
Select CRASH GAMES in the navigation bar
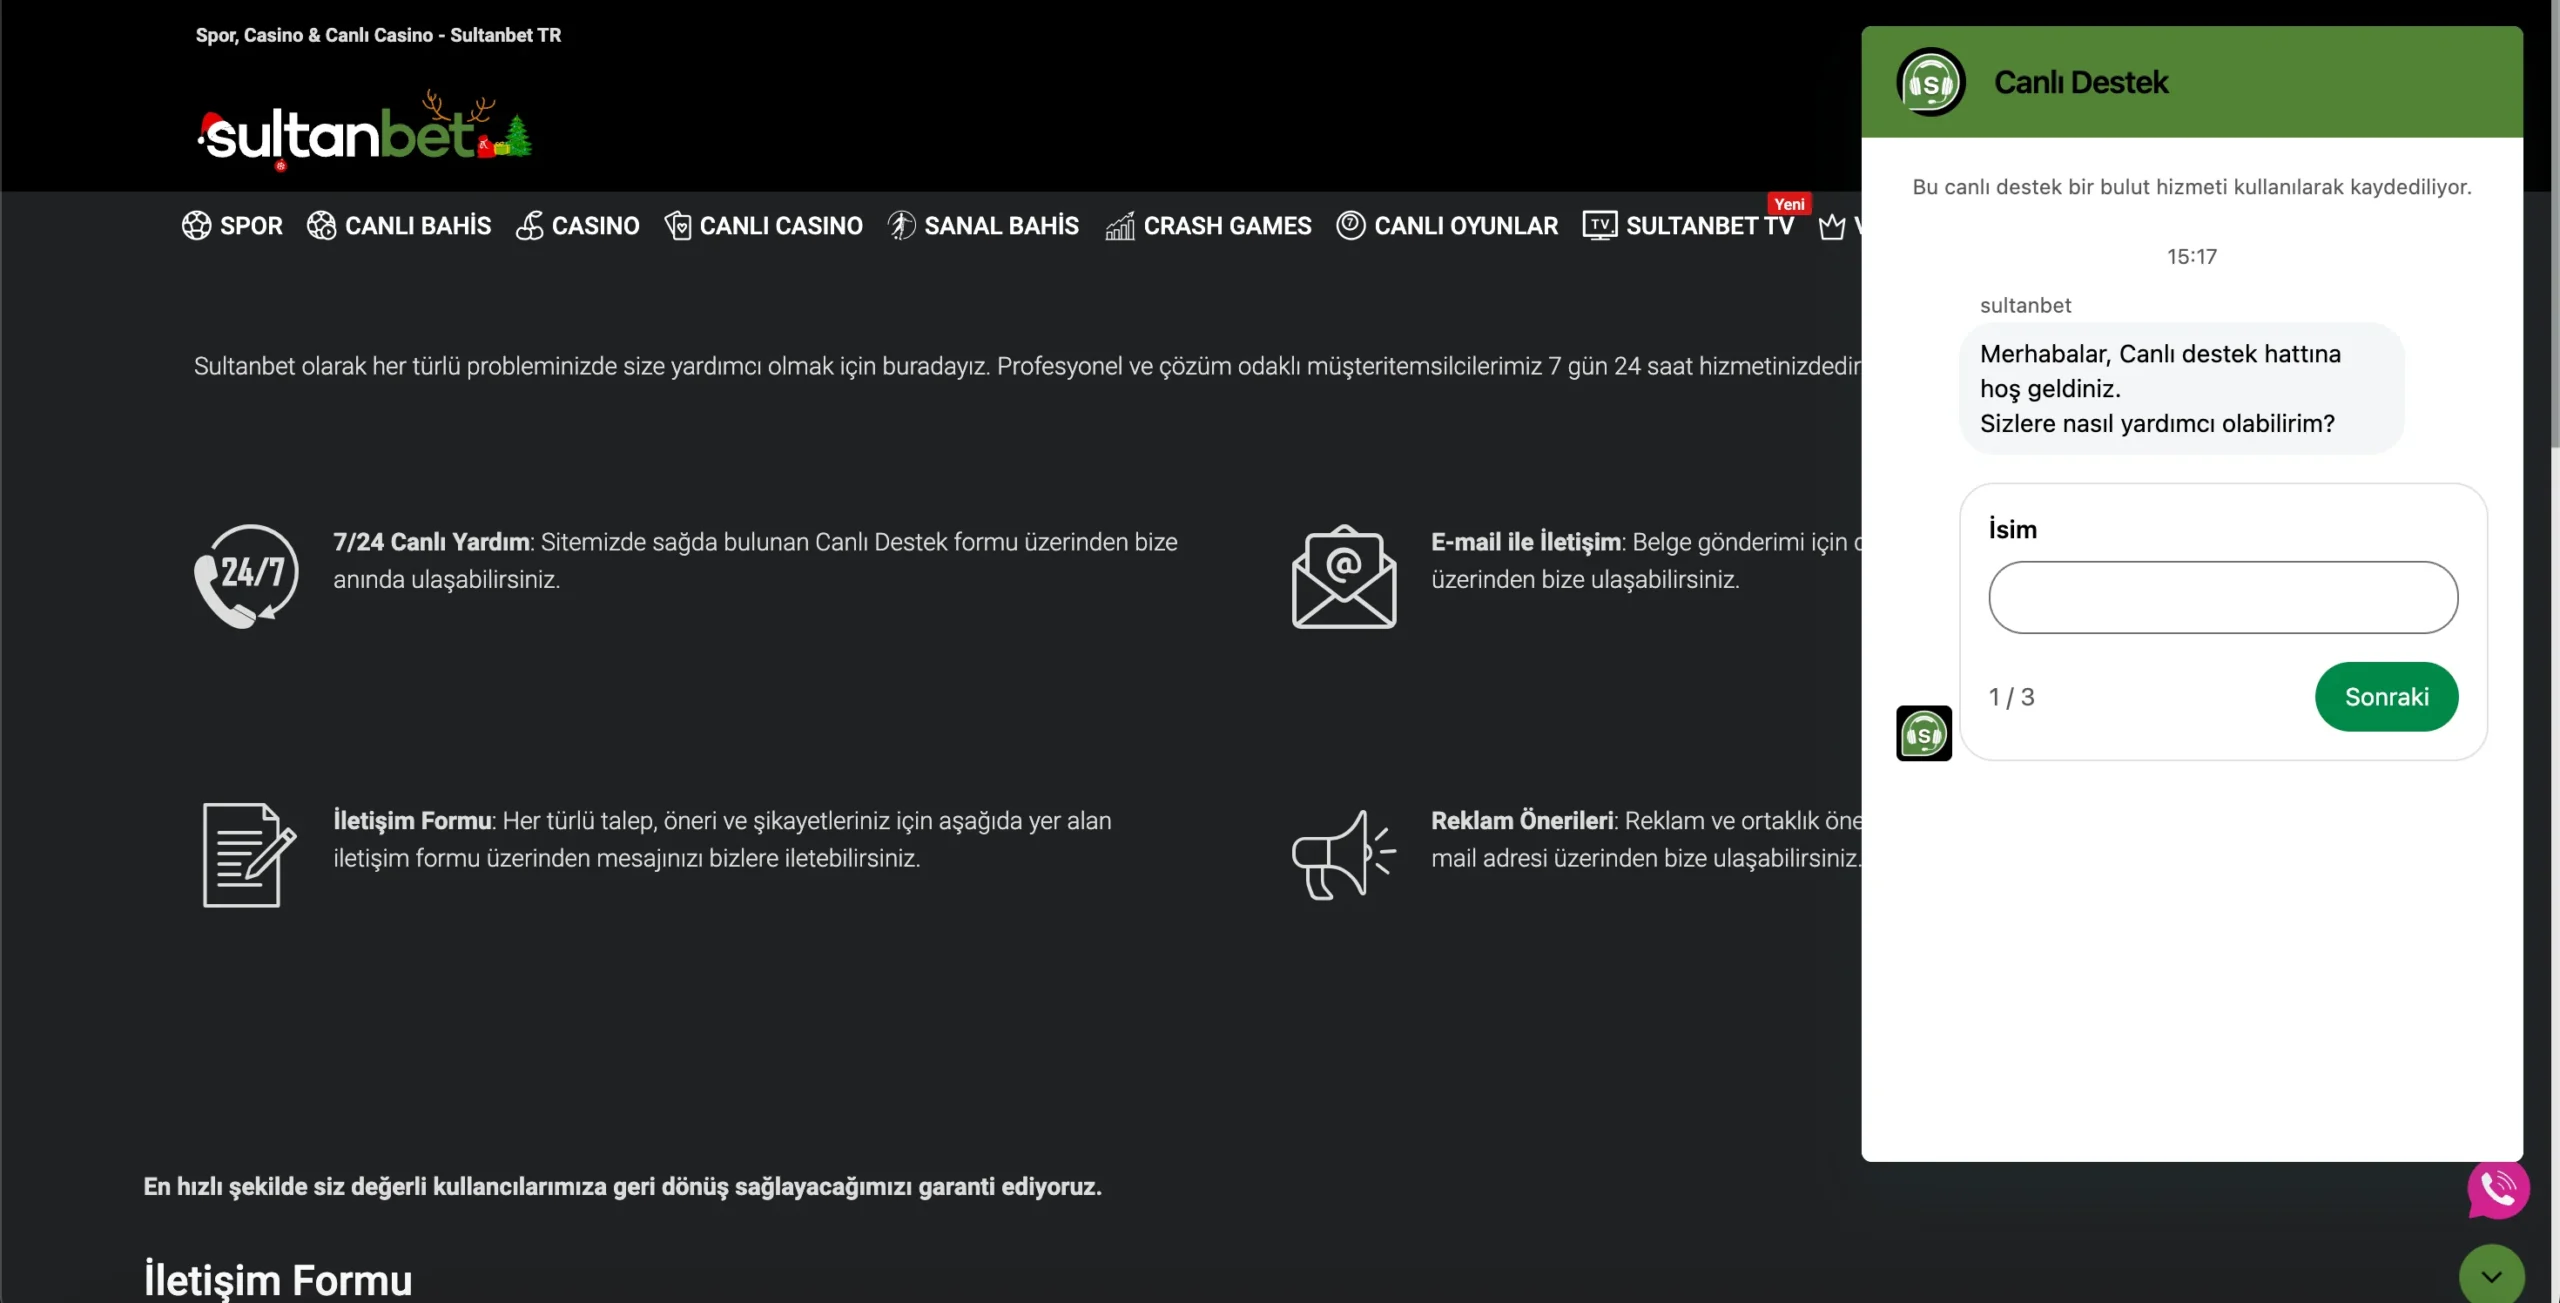pyautogui.click(x=1209, y=226)
